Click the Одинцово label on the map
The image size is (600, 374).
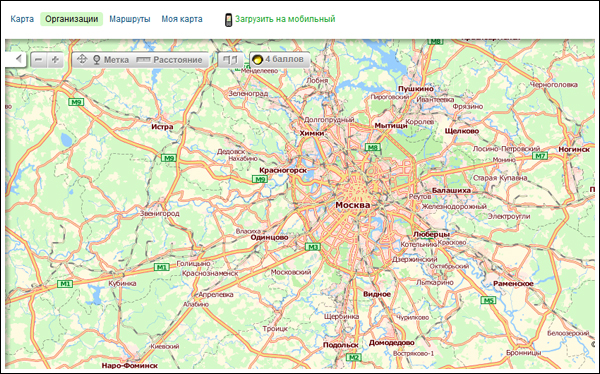[x=269, y=237]
